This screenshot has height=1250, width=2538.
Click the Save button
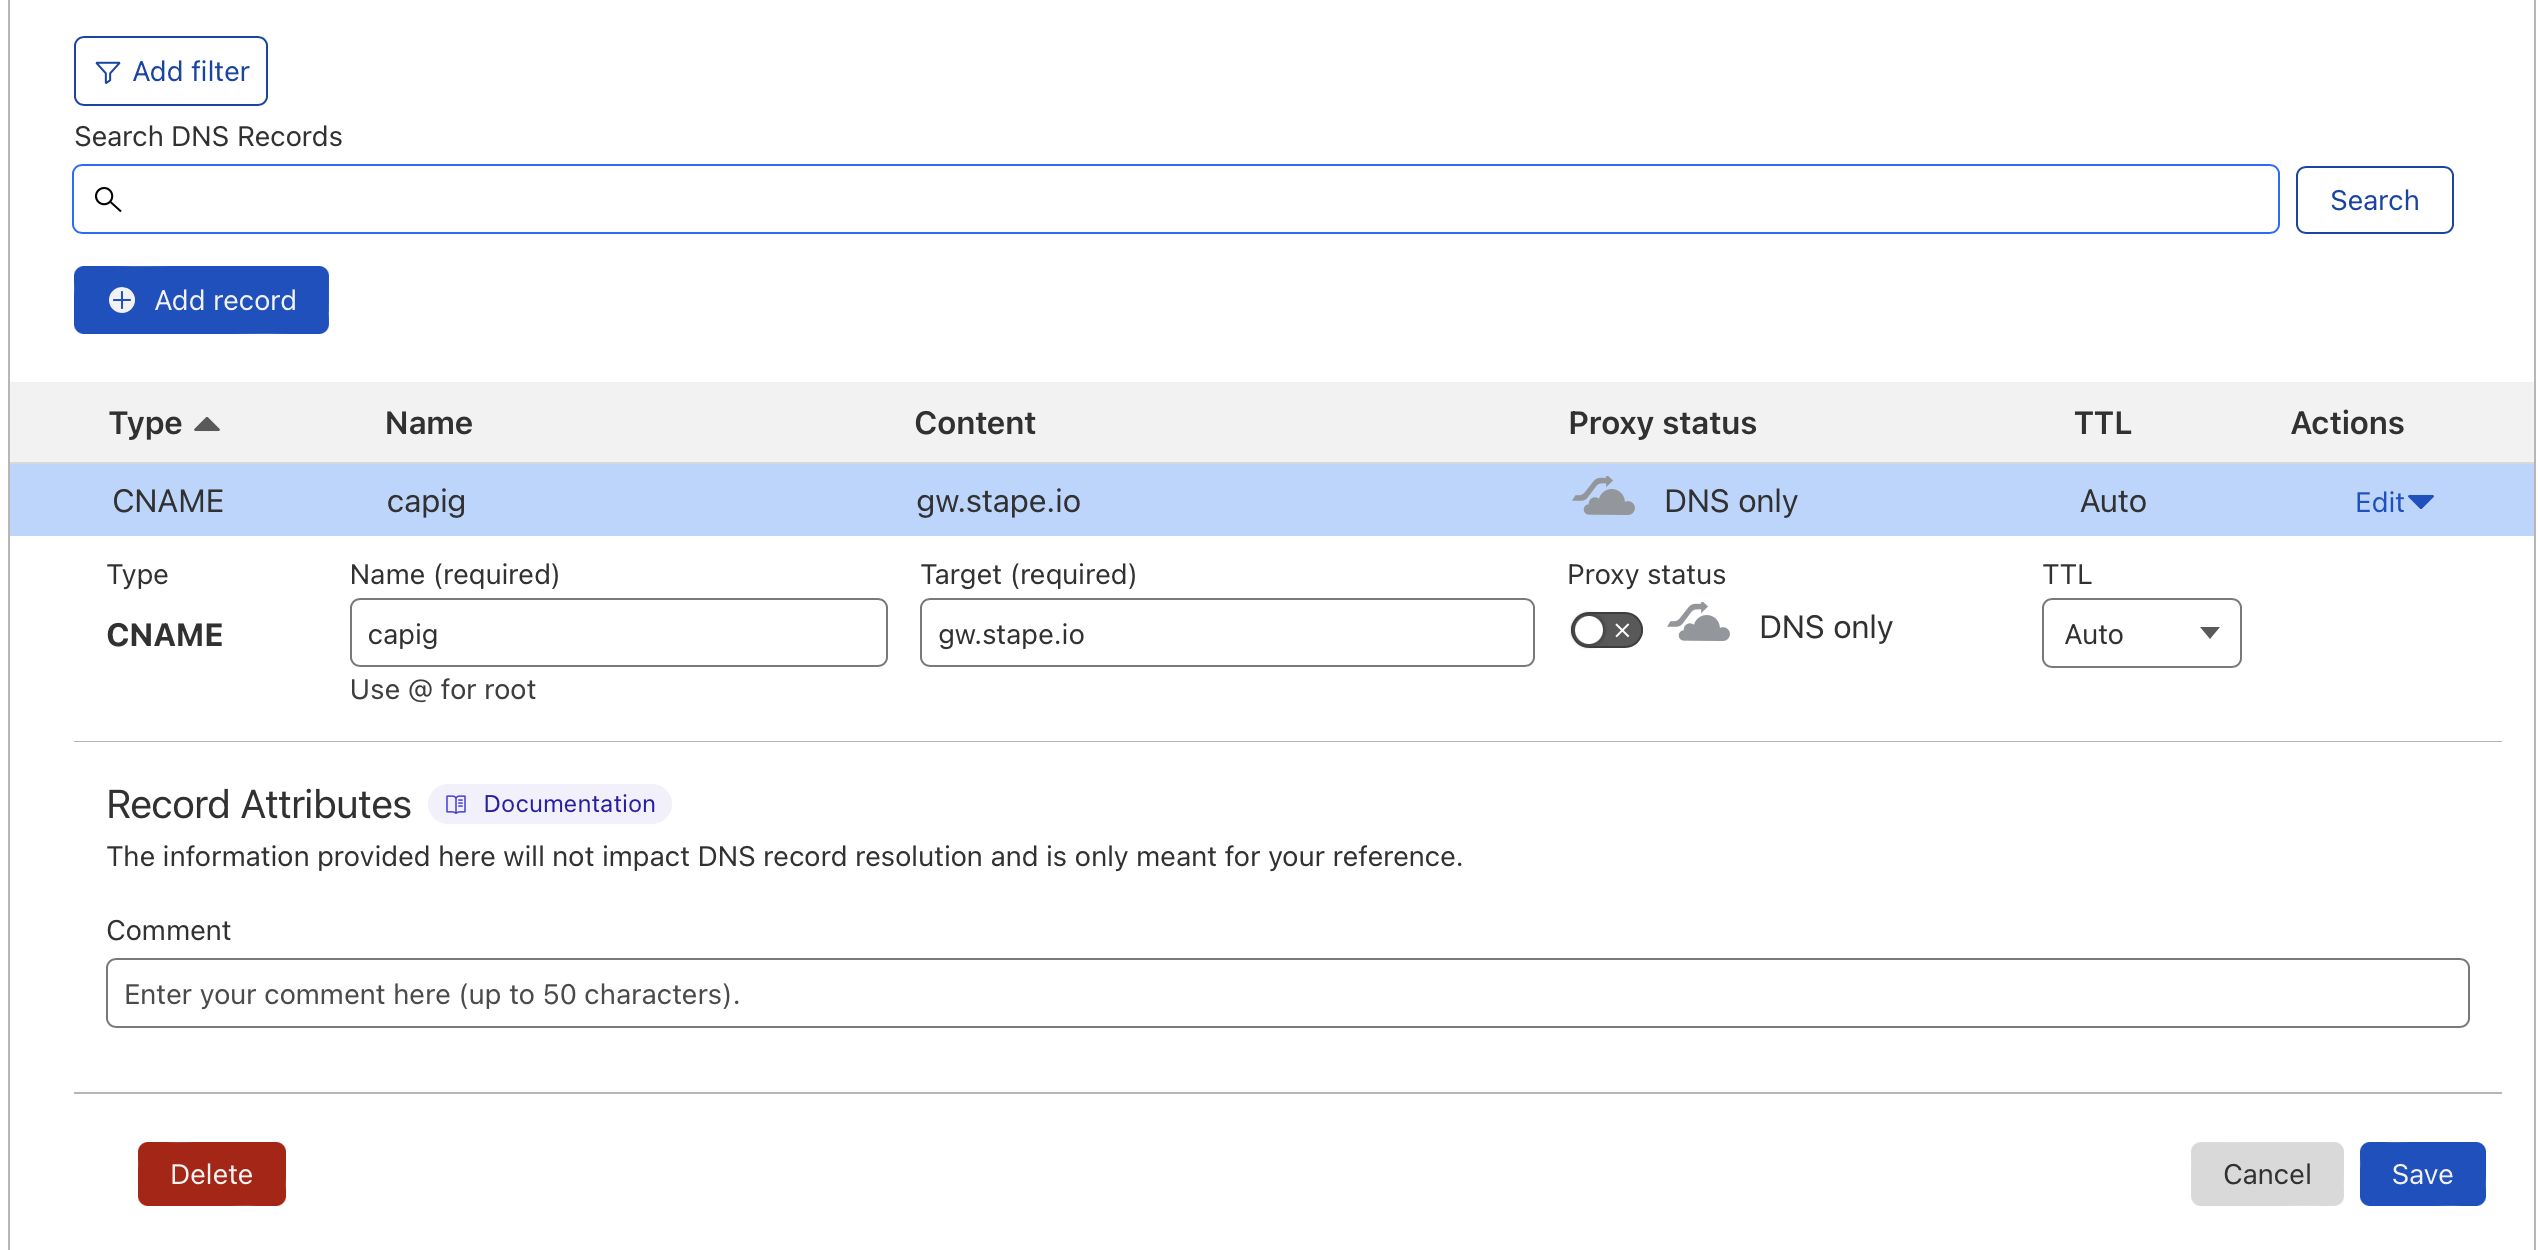coord(2423,1174)
